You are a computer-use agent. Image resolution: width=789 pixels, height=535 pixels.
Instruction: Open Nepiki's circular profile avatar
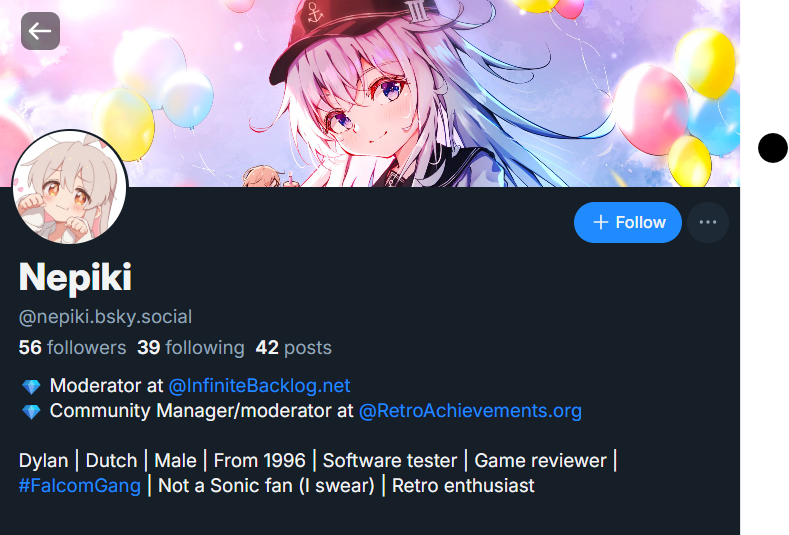coord(69,188)
